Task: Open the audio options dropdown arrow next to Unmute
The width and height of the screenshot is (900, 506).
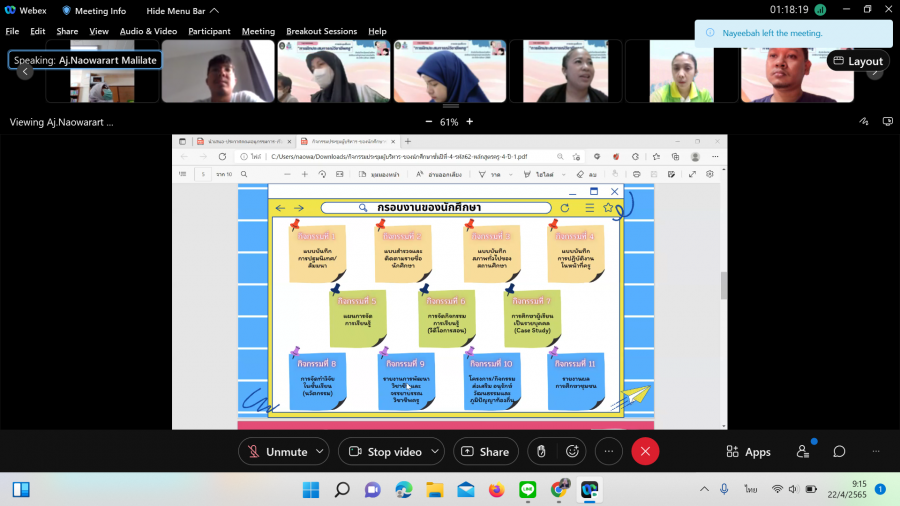Action: (x=319, y=452)
